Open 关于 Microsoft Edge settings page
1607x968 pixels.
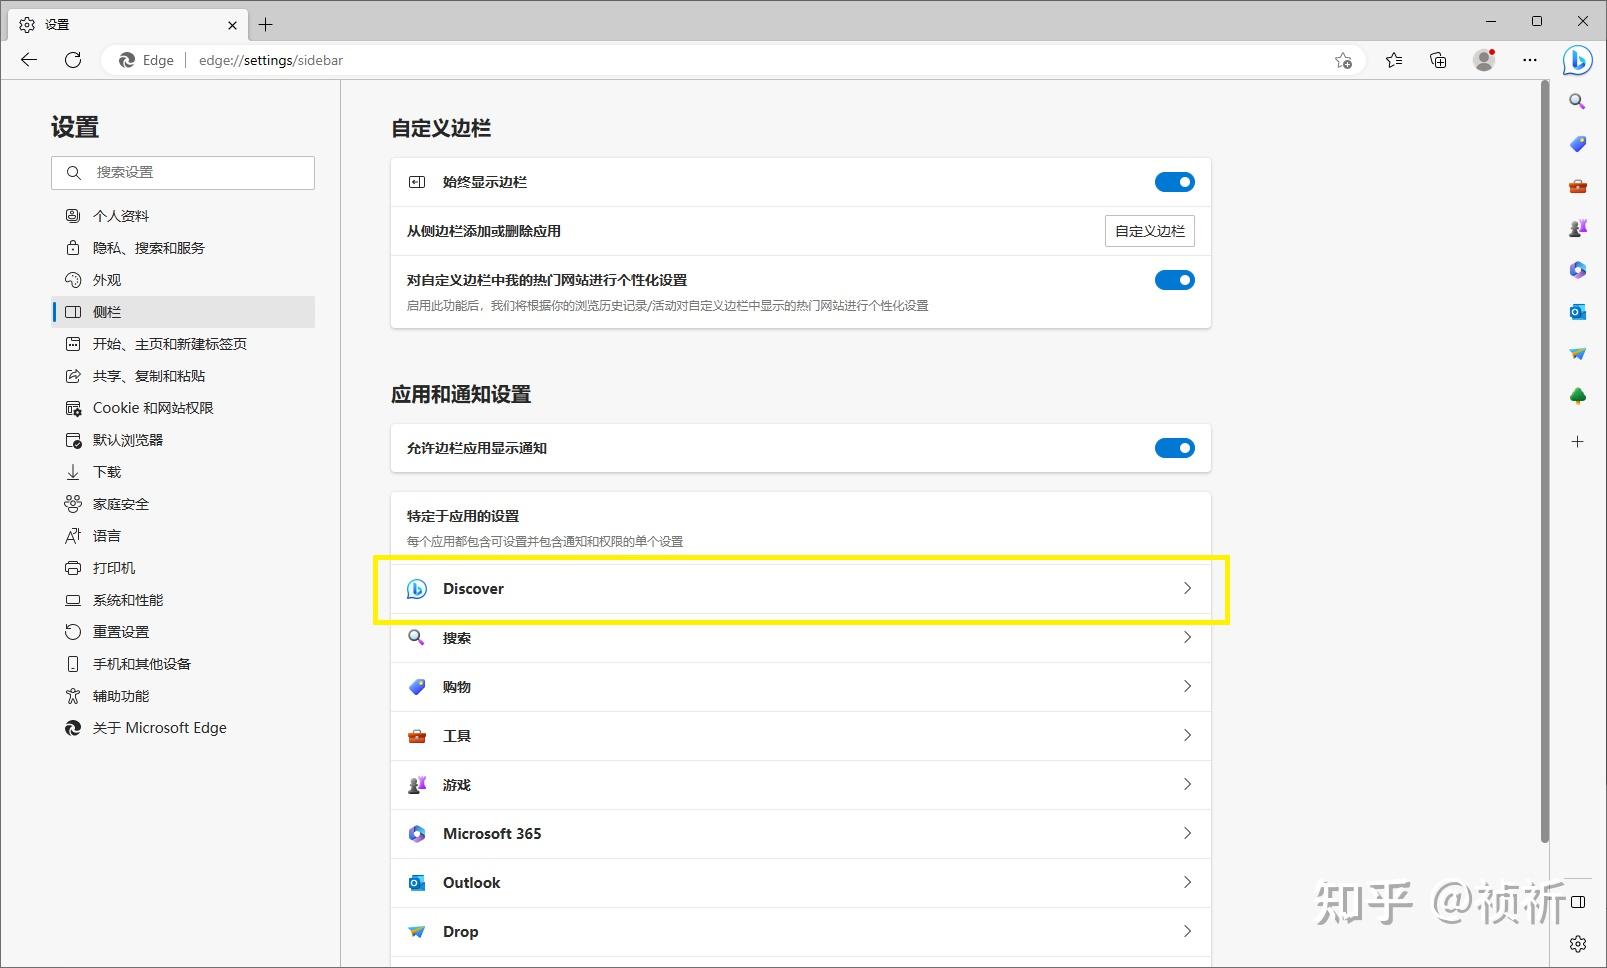pos(160,727)
